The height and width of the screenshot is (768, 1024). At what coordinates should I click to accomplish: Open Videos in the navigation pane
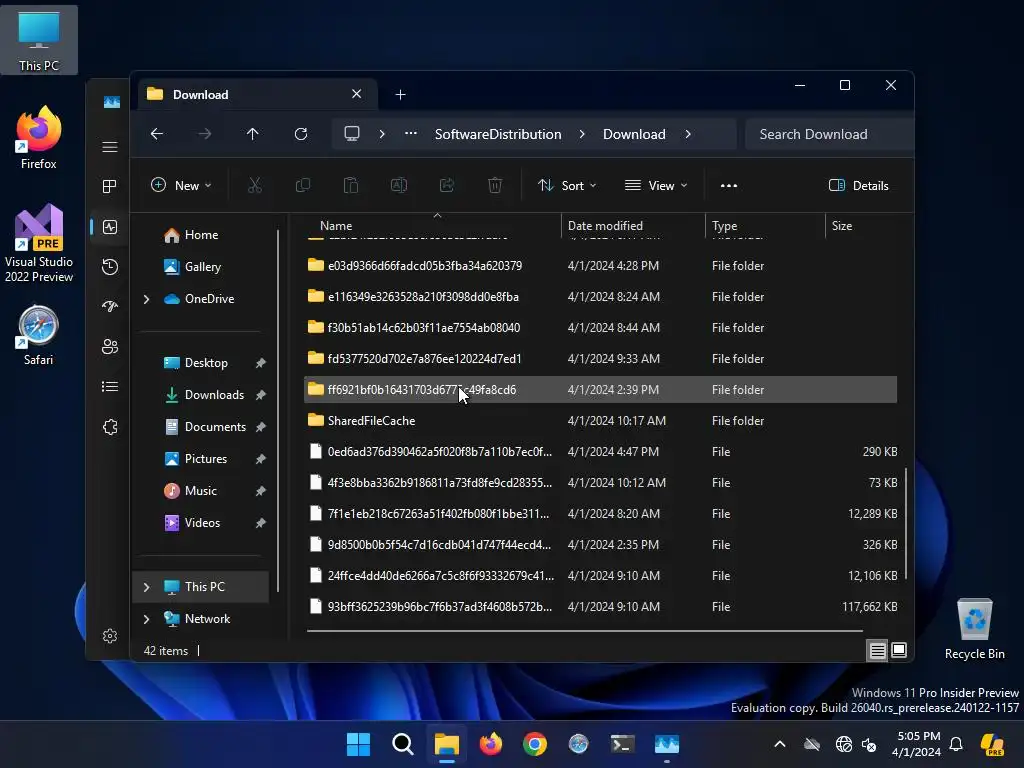[202, 523]
